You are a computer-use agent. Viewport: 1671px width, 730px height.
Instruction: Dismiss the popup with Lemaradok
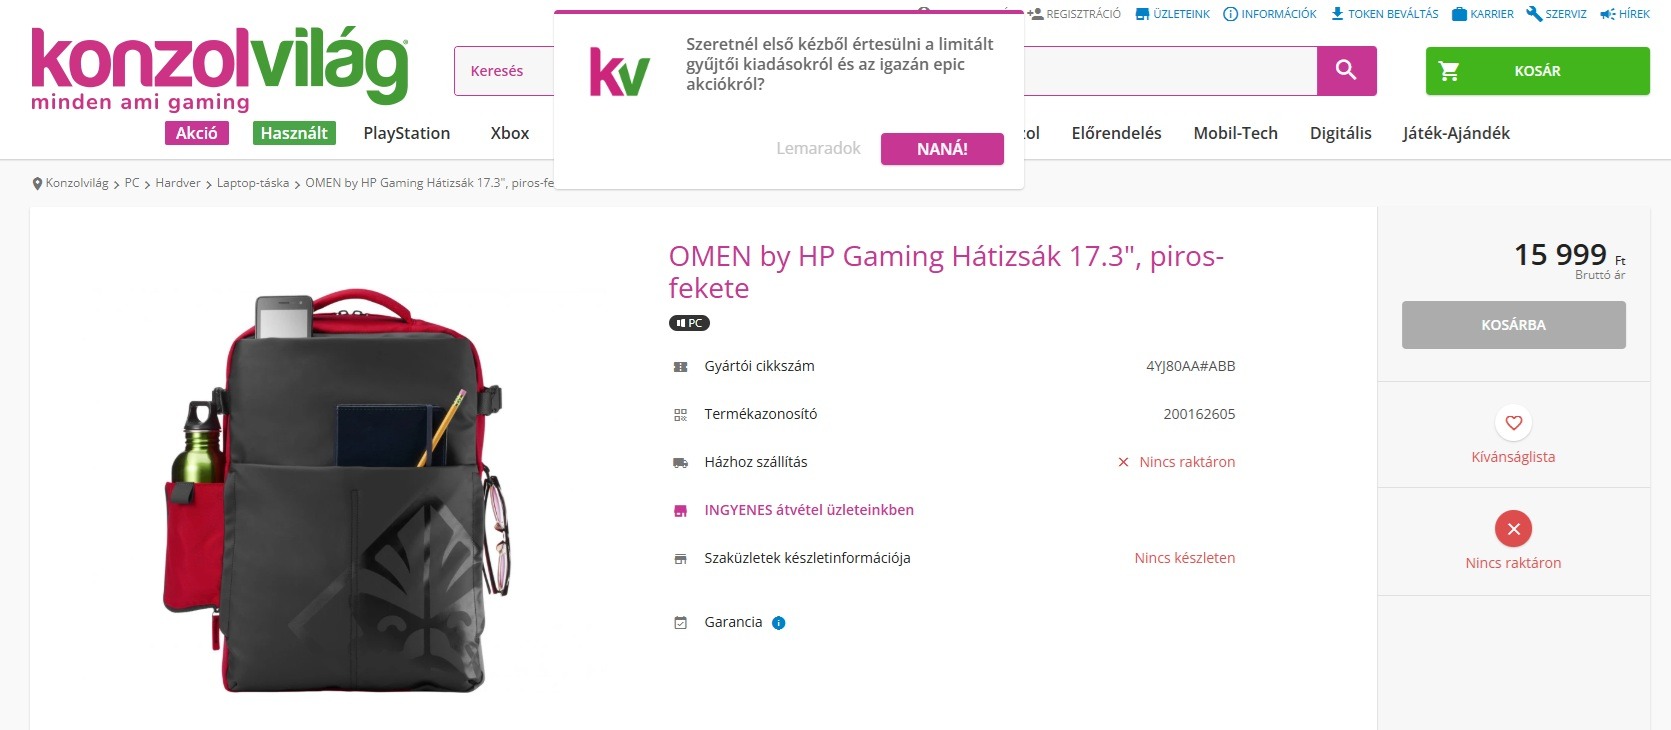[x=818, y=149]
